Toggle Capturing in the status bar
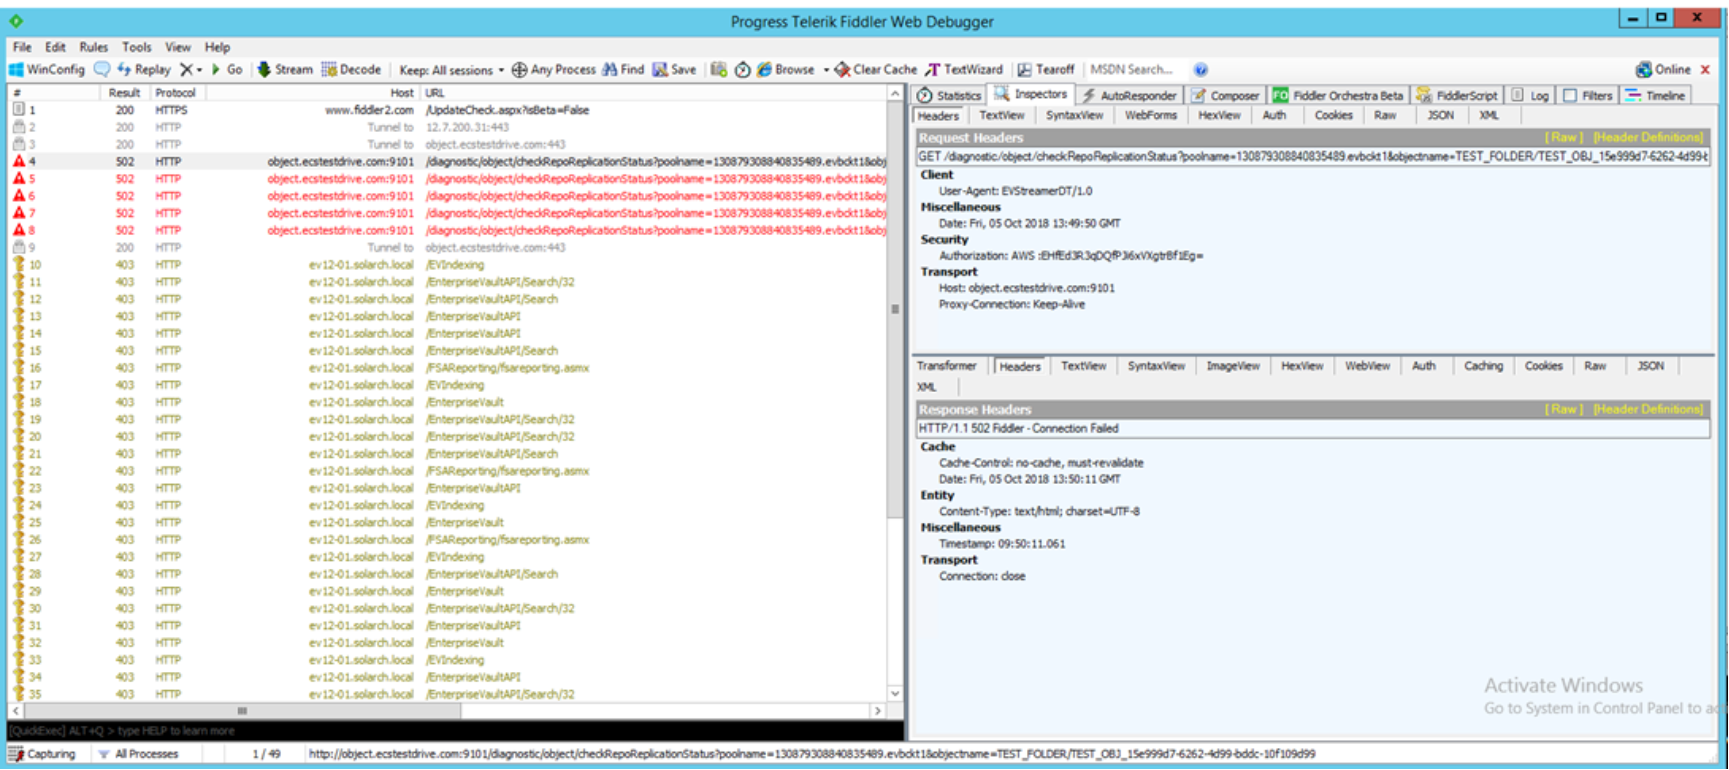Viewport: 1729px width, 770px height. click(x=42, y=754)
